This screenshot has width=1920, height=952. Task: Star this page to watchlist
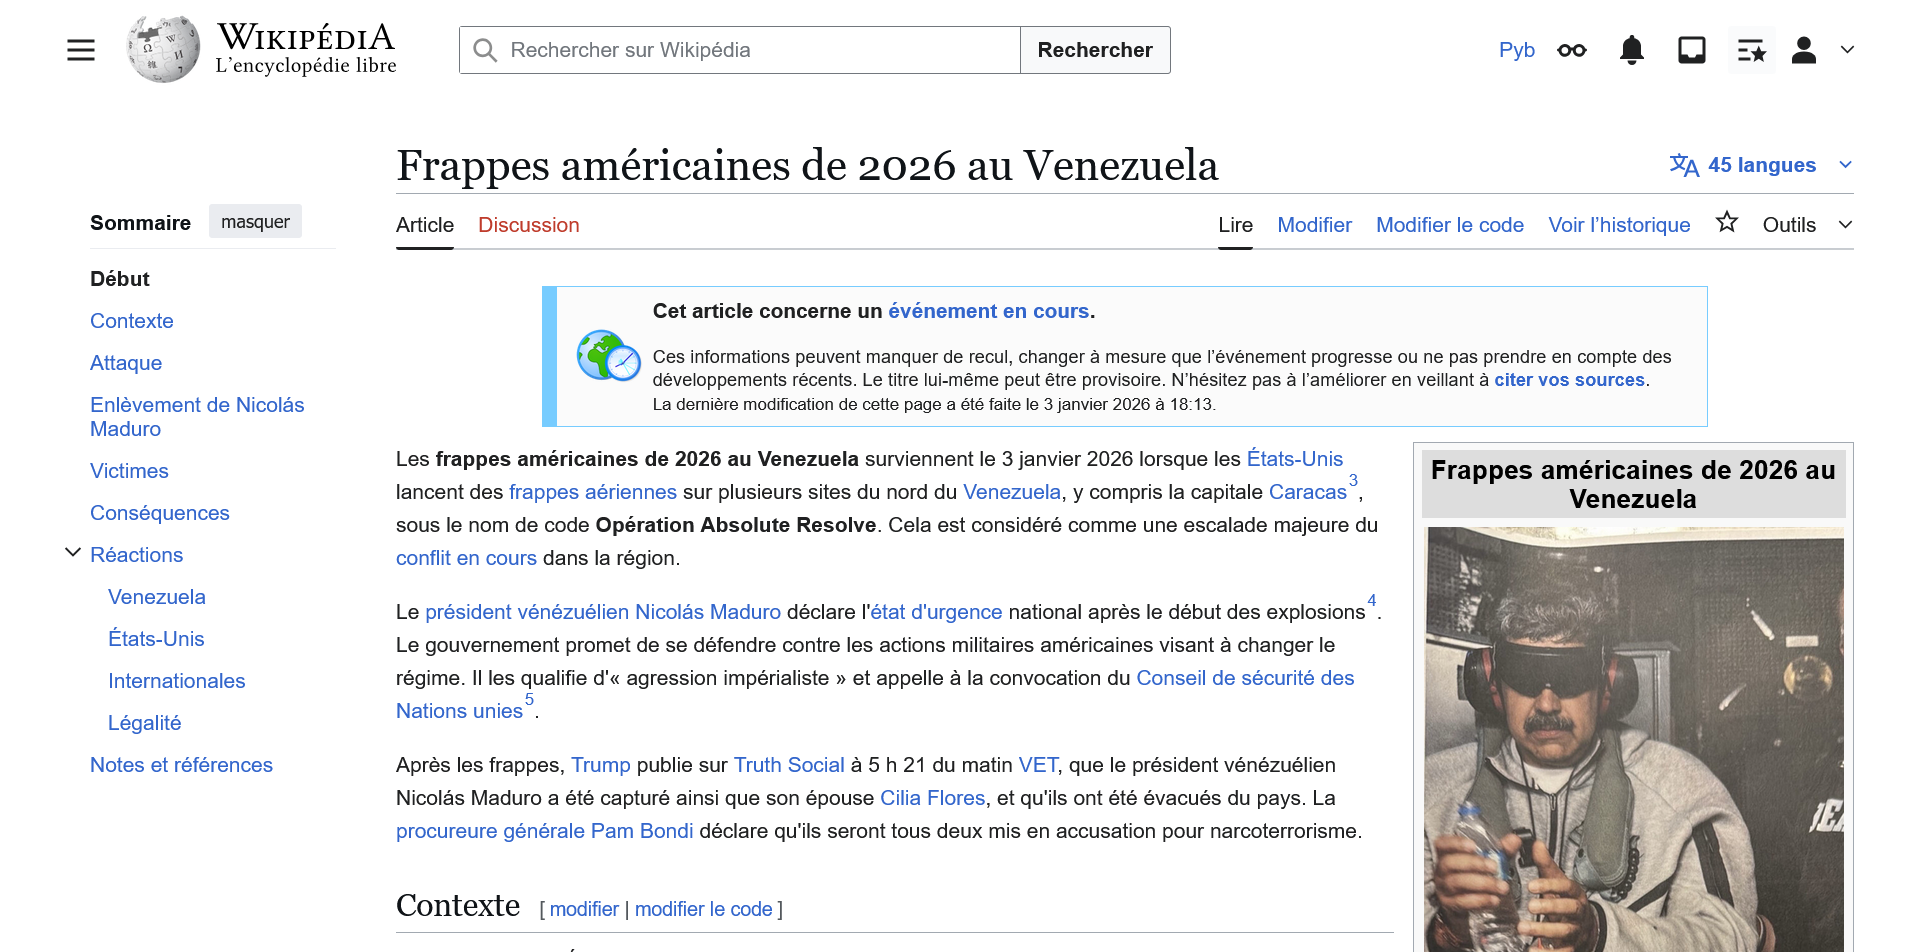click(x=1726, y=223)
